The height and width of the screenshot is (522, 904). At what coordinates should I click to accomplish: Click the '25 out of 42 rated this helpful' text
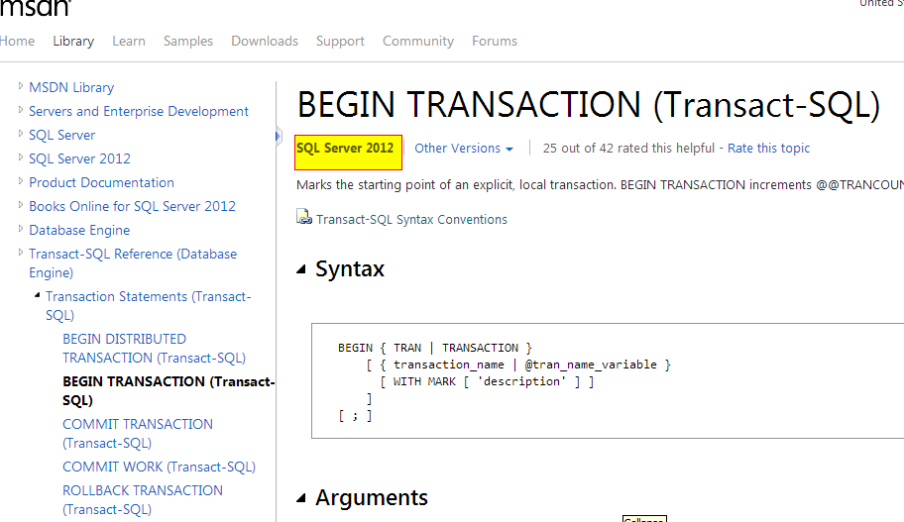628,148
